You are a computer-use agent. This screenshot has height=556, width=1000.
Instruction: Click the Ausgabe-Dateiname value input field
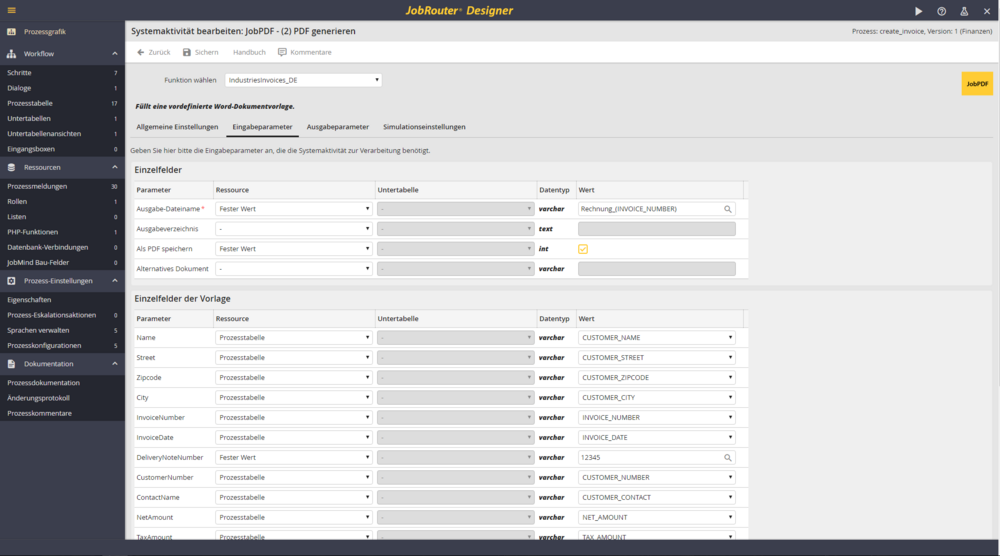[657, 209]
